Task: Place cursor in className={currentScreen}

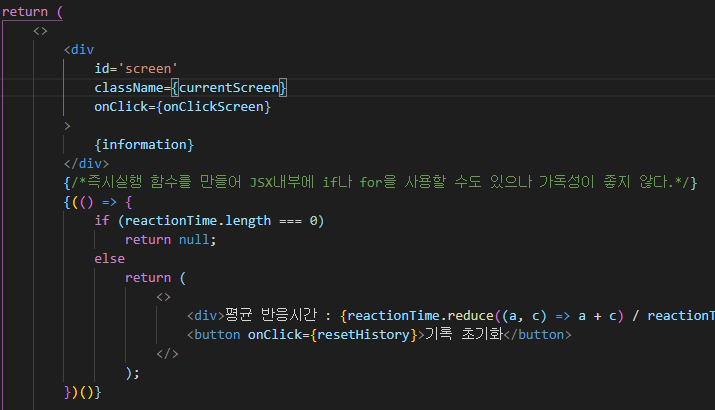Action: pos(191,88)
